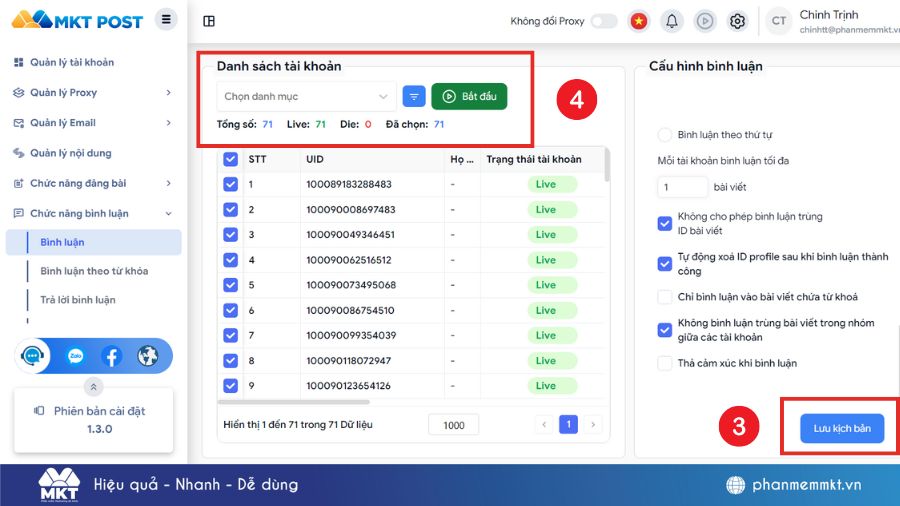
Task: Open Vietnamese flag language selector
Action: coord(638,21)
